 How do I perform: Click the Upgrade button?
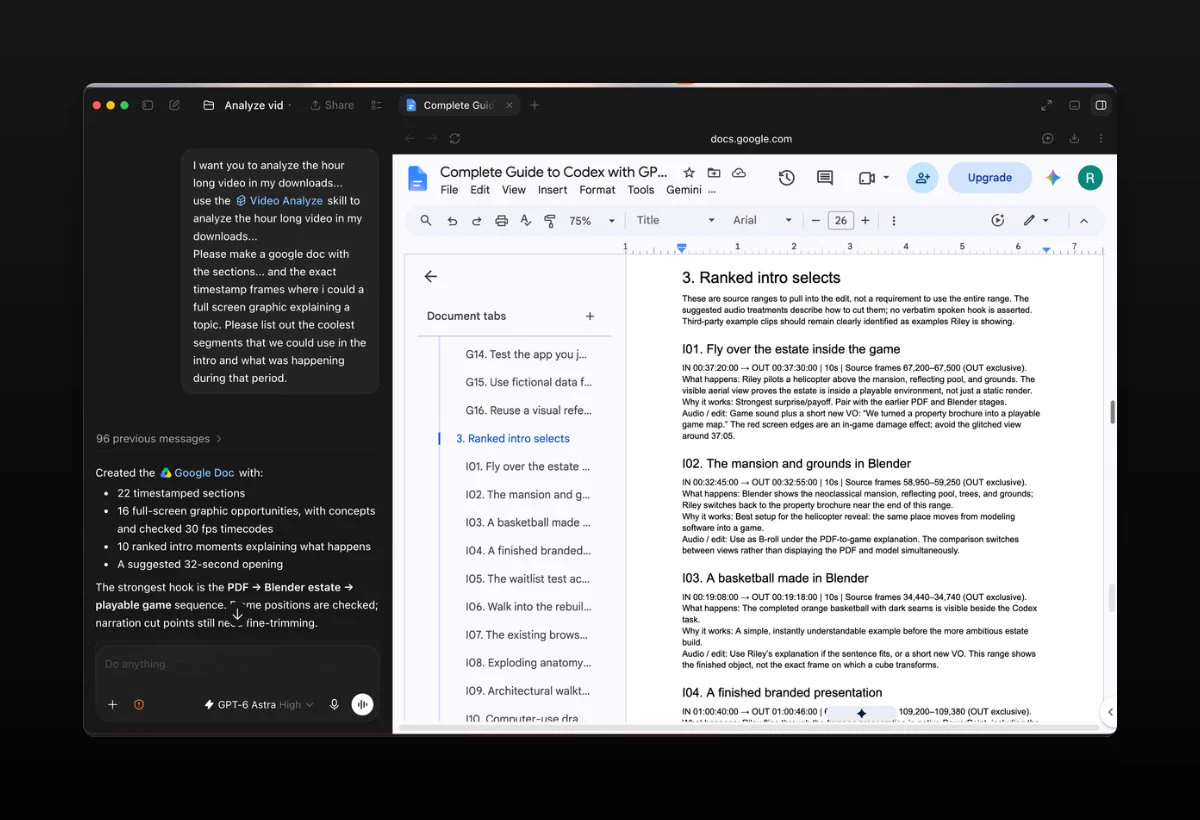point(990,178)
